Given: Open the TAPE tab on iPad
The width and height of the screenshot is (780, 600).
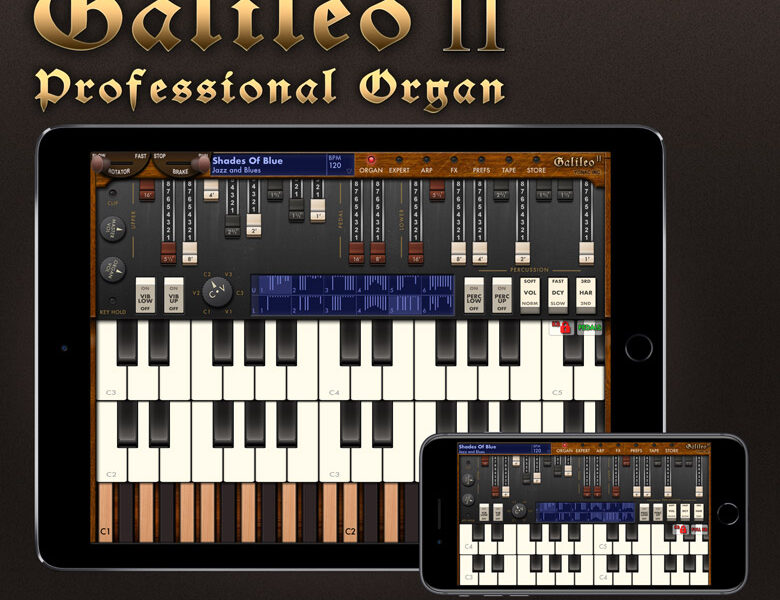Looking at the screenshot, I should point(508,165).
